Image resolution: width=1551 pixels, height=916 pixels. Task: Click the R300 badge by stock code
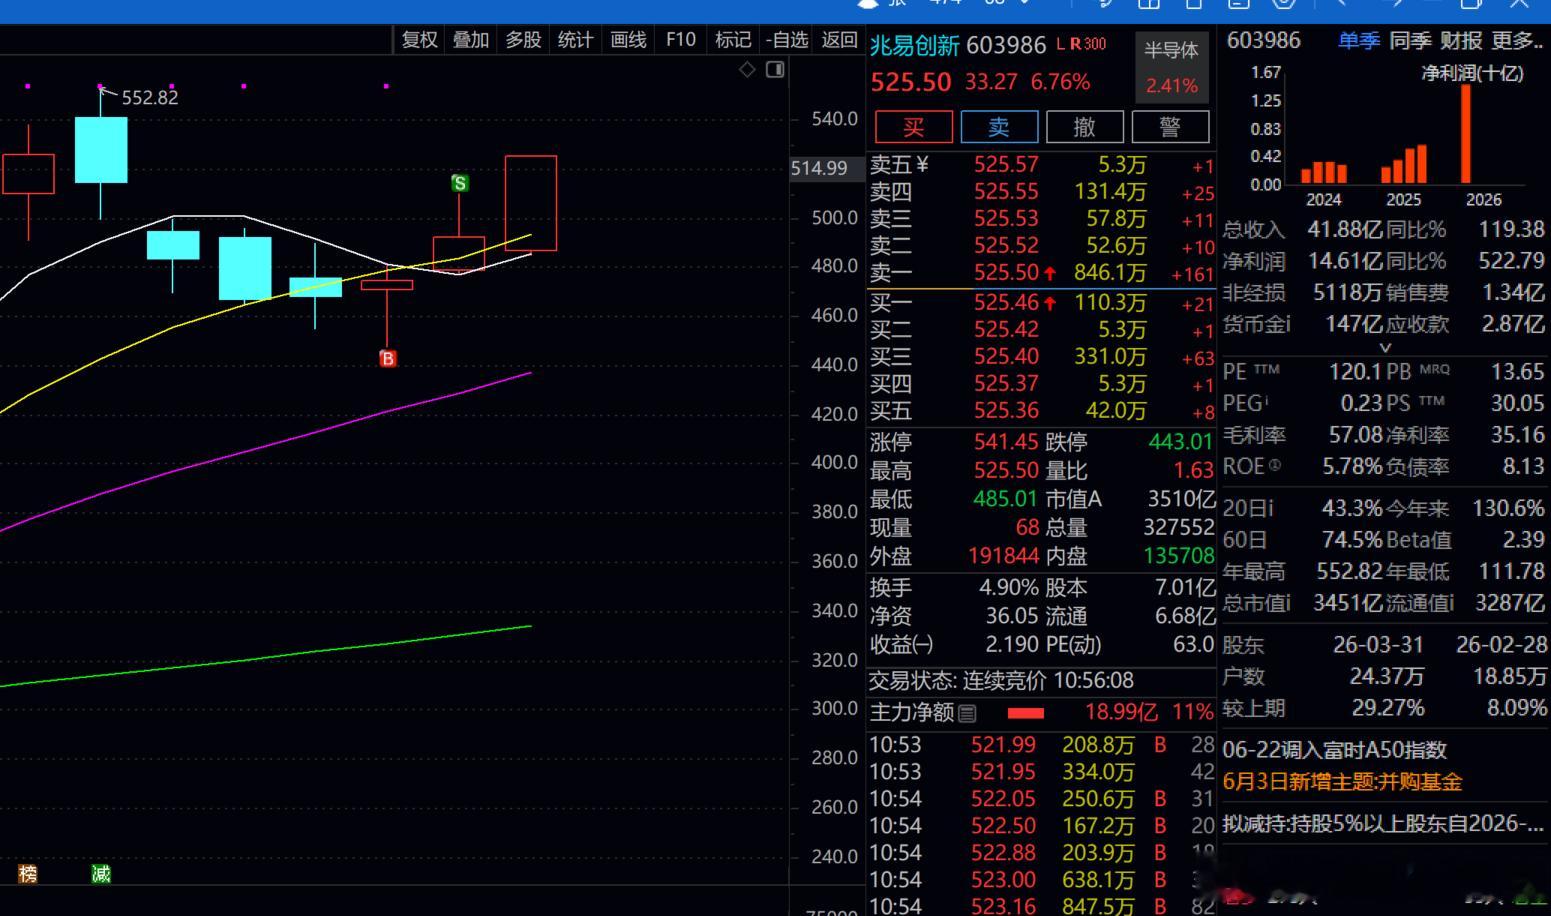pos(1088,44)
